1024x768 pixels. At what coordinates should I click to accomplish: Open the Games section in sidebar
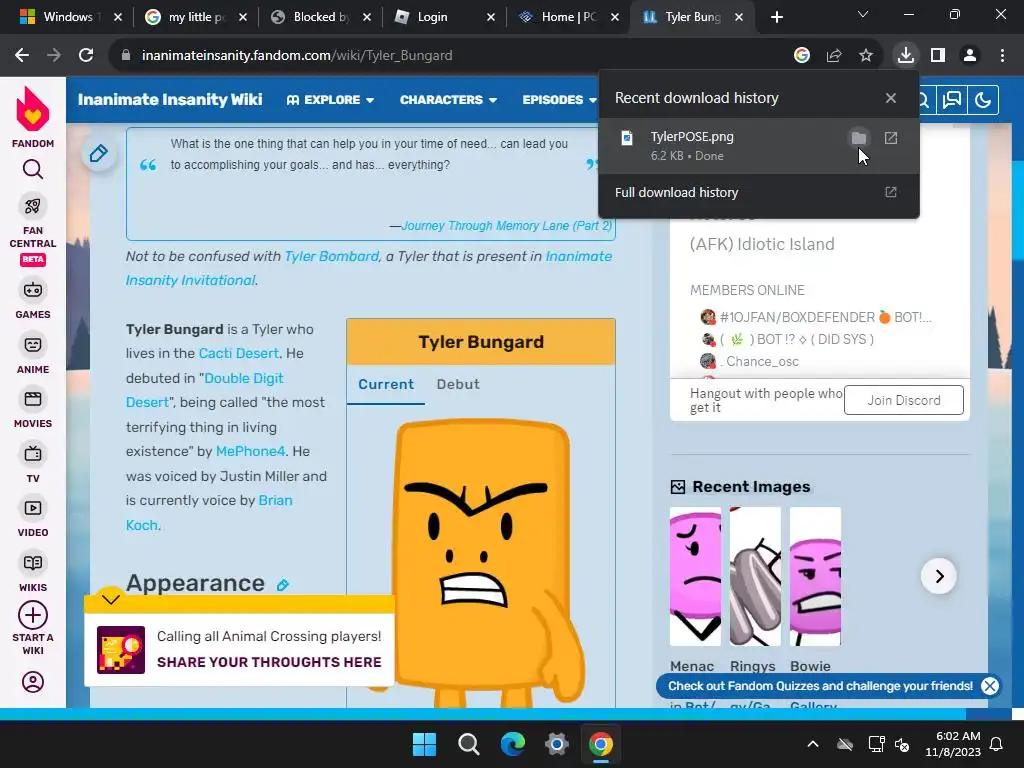(33, 300)
